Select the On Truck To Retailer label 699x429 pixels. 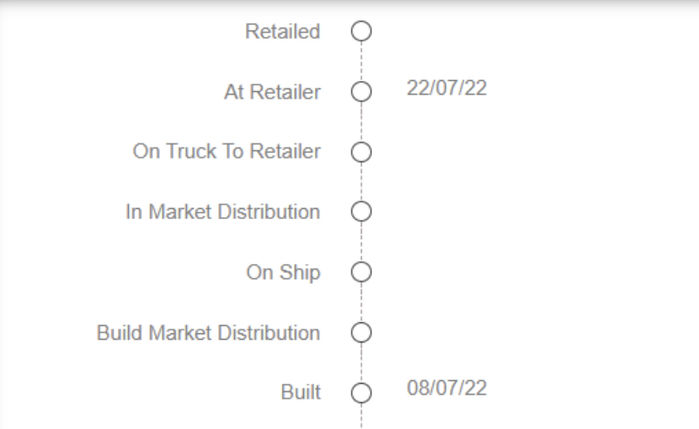pos(226,151)
